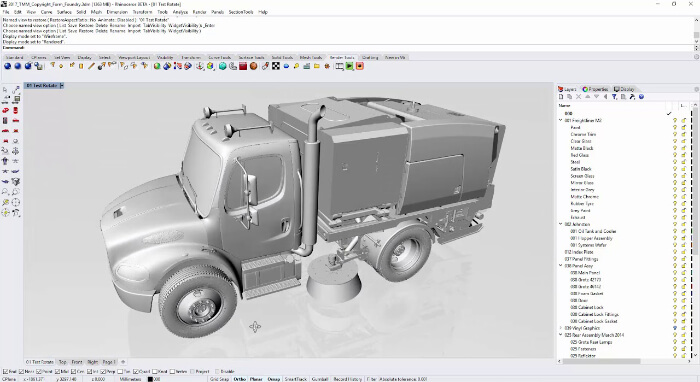700x382 pixels.
Task: Switch to the Front viewport tab
Action: pos(77,362)
